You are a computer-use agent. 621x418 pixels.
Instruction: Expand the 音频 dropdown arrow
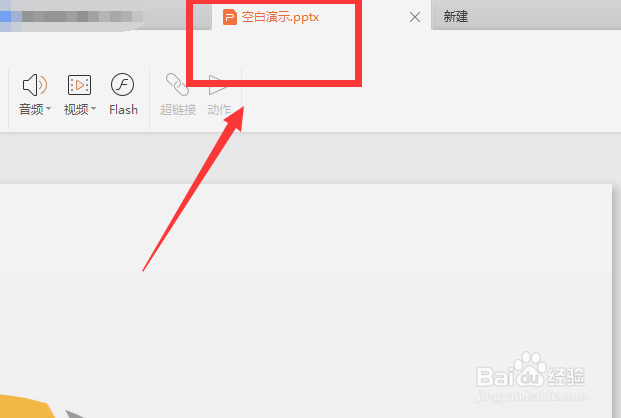49,108
